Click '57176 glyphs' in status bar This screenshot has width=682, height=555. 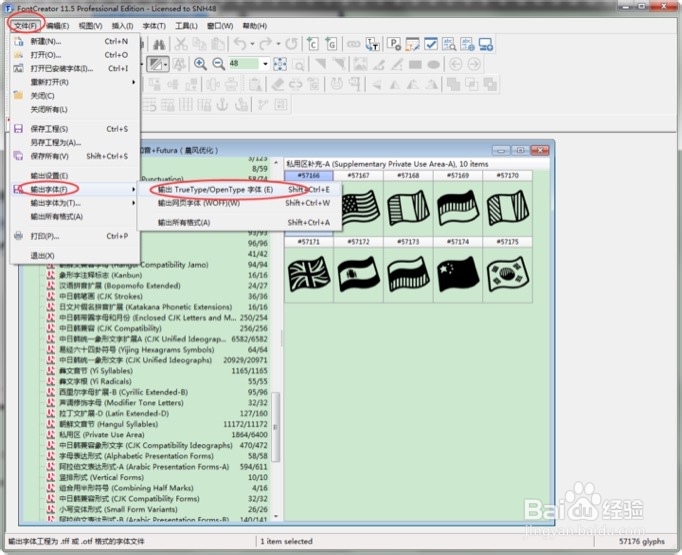point(642,542)
